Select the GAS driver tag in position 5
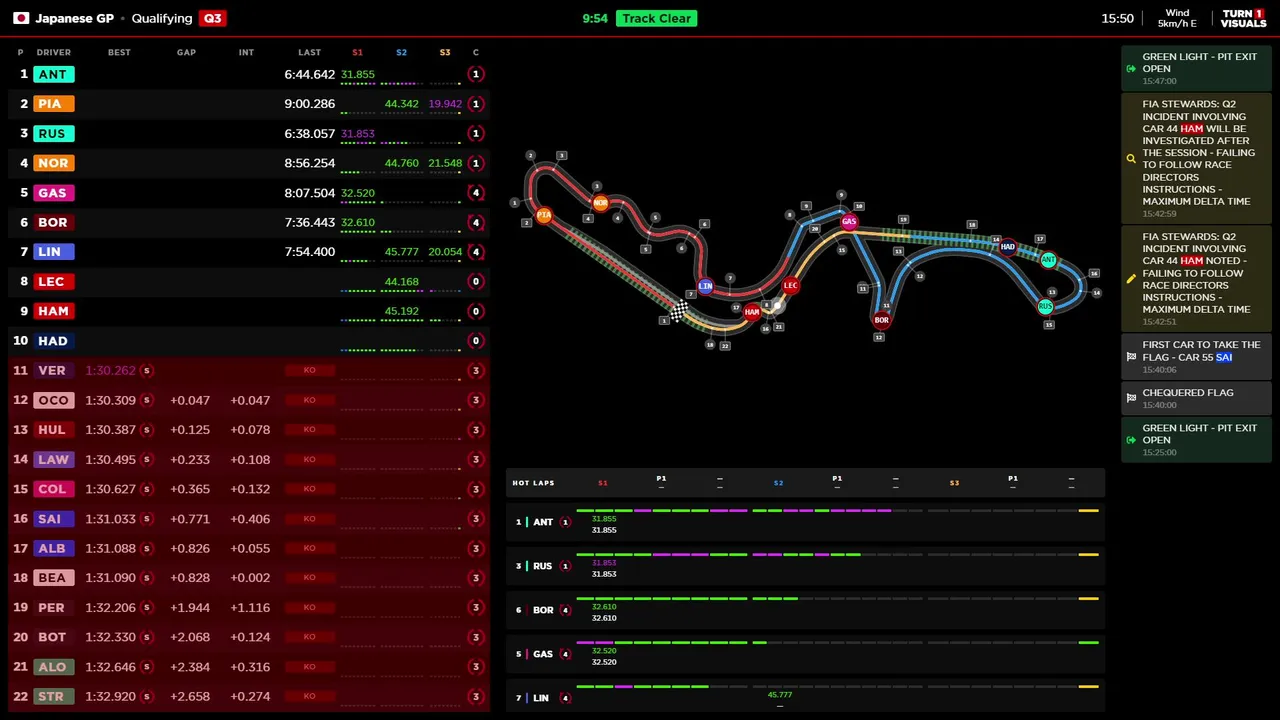The image size is (1280, 720). pyautogui.click(x=52, y=193)
